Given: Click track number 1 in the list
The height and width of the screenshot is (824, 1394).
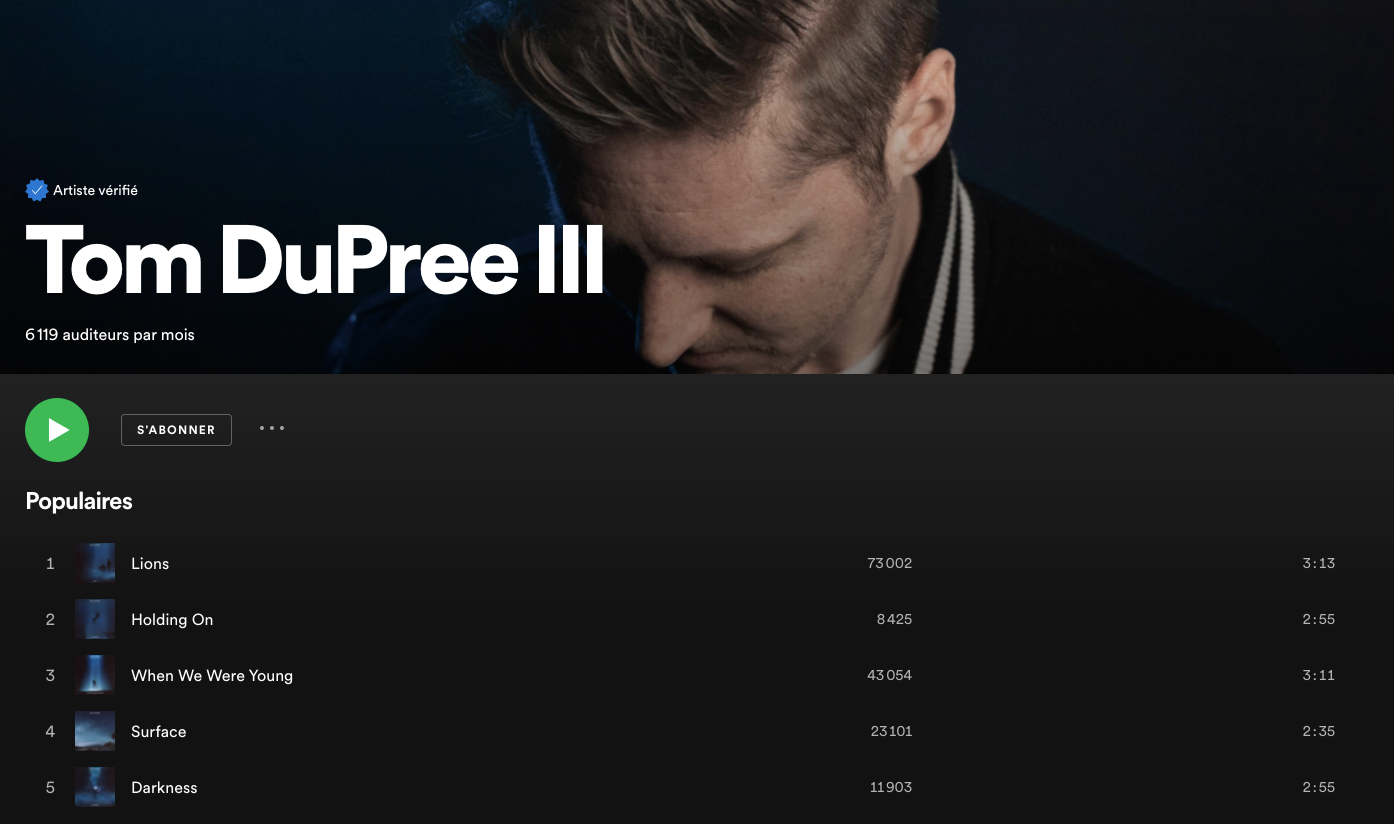Looking at the screenshot, I should click(50, 563).
